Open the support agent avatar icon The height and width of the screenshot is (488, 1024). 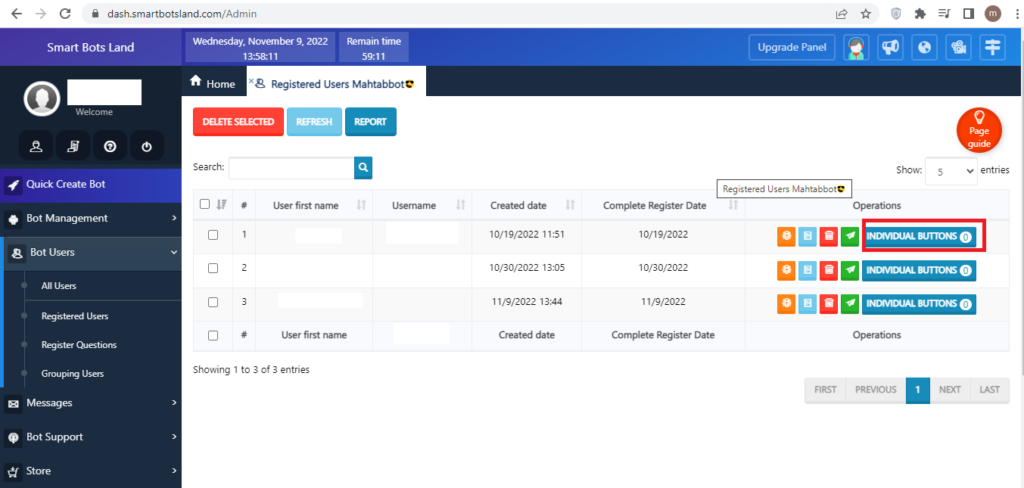855,47
